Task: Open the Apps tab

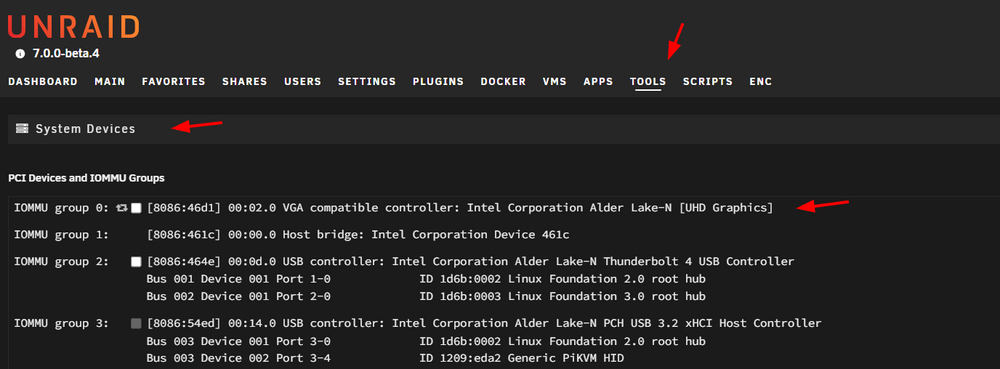Action: (x=598, y=82)
